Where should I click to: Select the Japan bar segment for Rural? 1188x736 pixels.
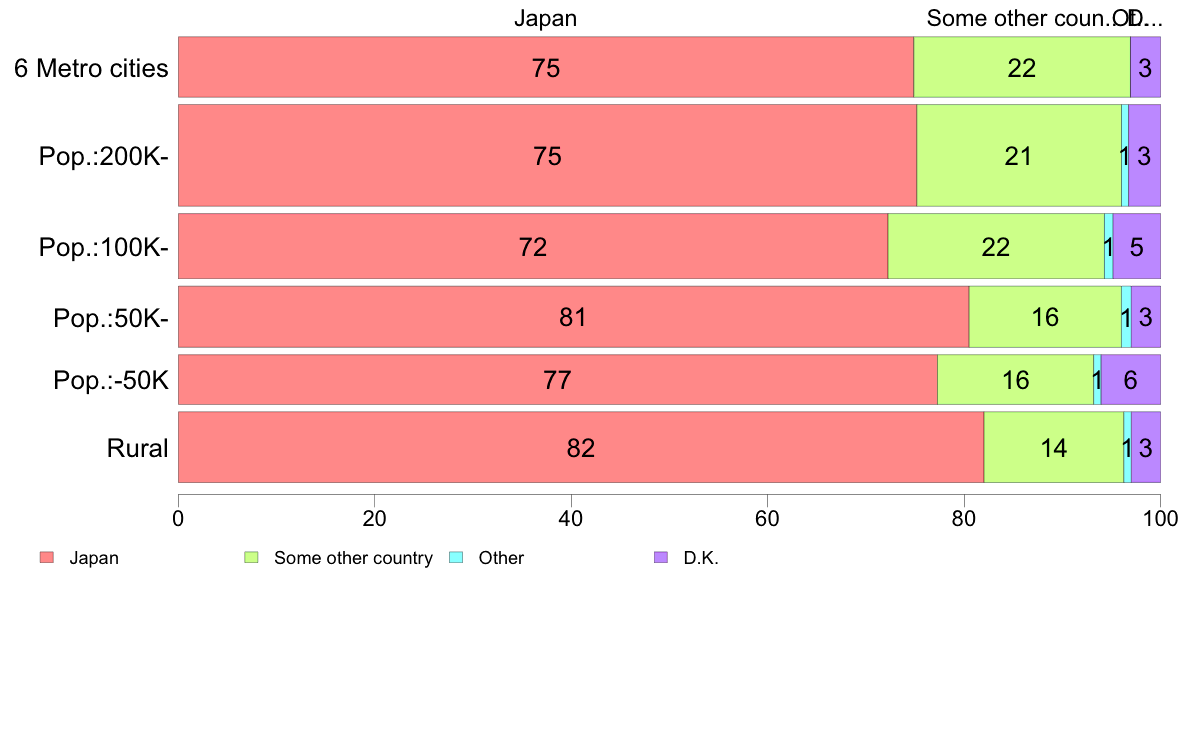(581, 447)
